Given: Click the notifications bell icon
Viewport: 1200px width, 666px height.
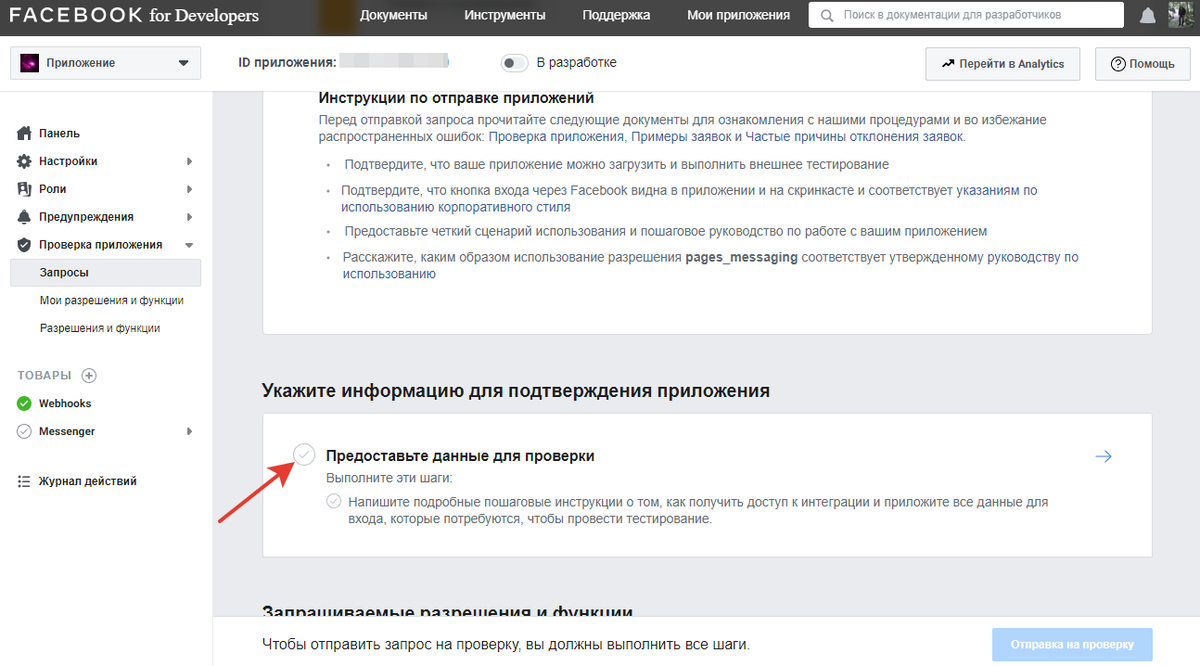Looking at the screenshot, I should pyautogui.click(x=1148, y=15).
